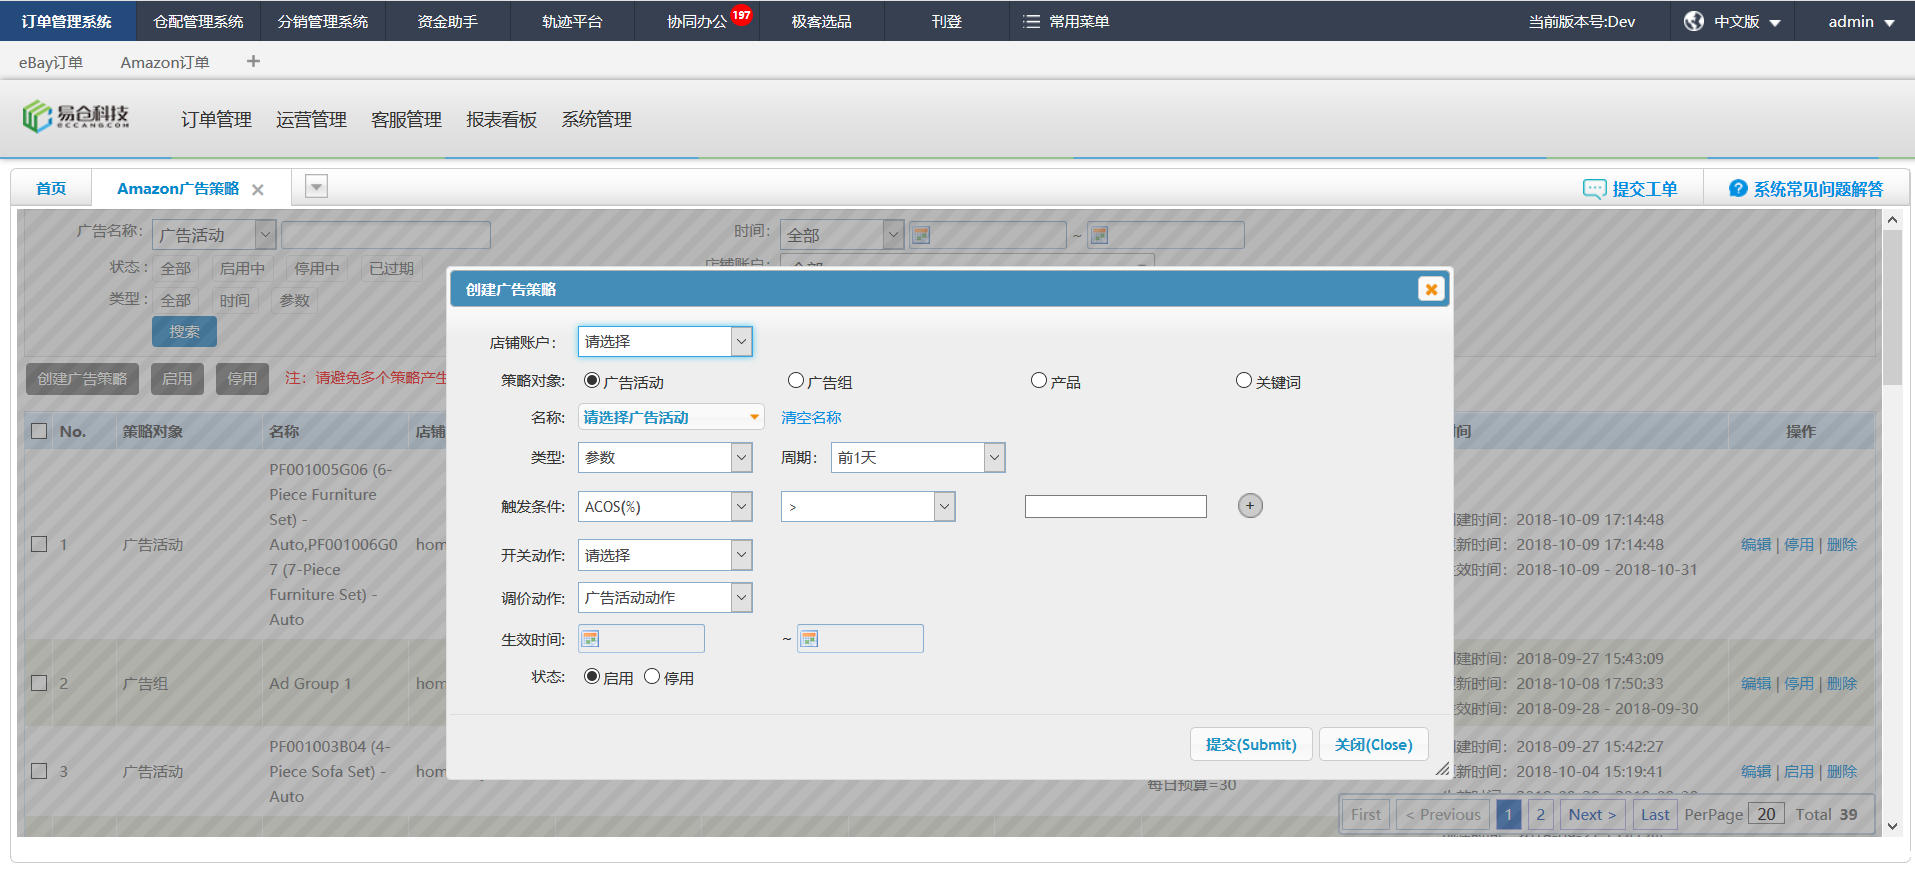The height and width of the screenshot is (869, 1915).
Task: Switch to the 首页 tab
Action: [x=51, y=189]
